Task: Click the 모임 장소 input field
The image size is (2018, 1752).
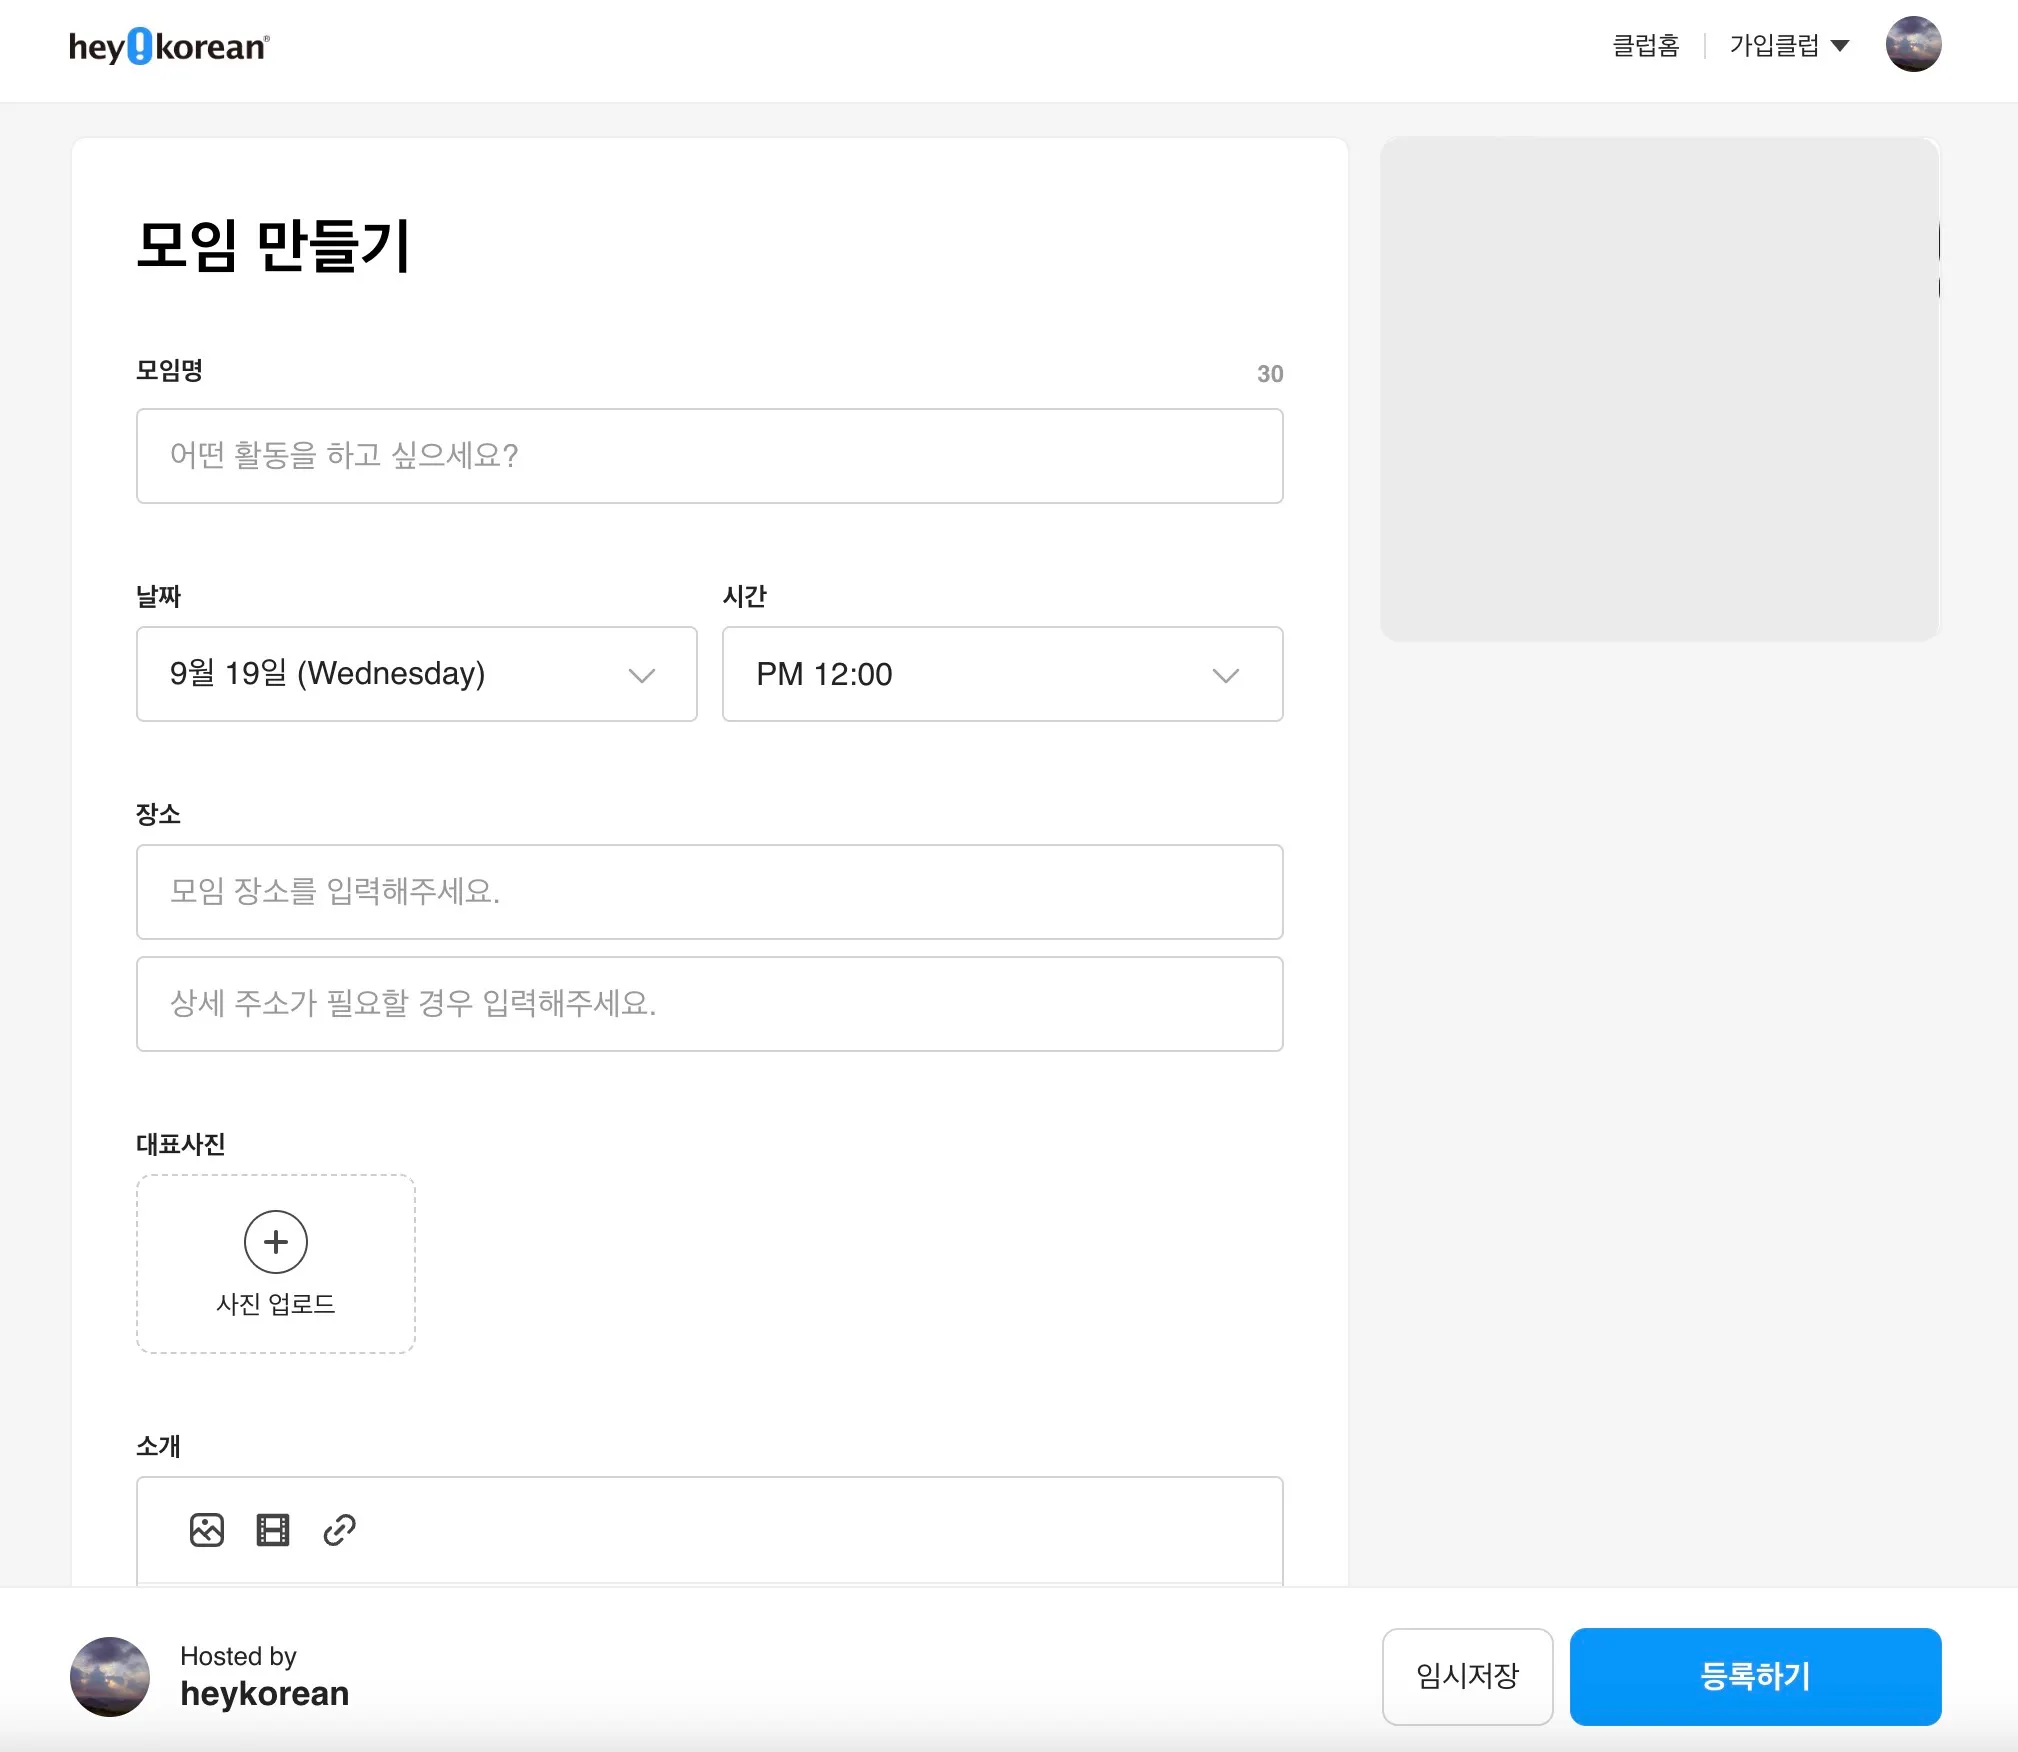Action: (x=709, y=892)
